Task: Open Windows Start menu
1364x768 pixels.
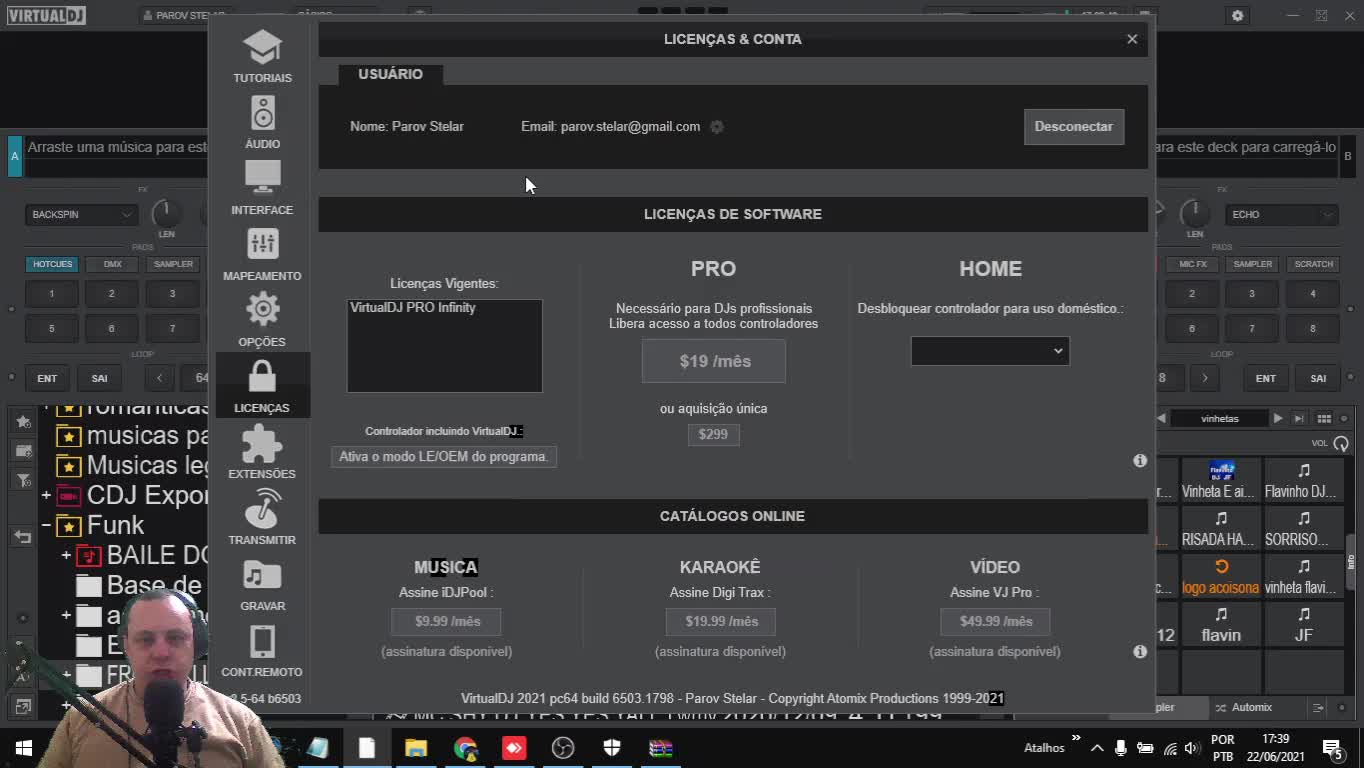Action: pos(23,748)
